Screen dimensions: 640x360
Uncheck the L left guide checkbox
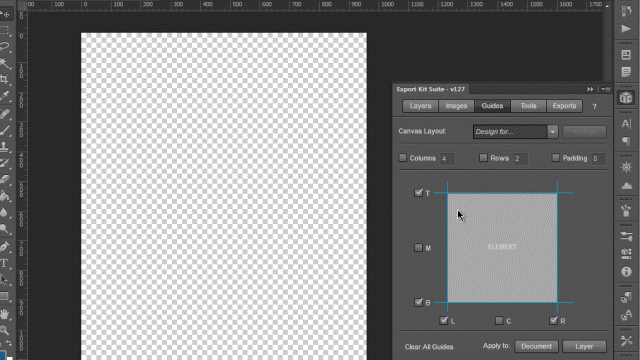coord(444,320)
